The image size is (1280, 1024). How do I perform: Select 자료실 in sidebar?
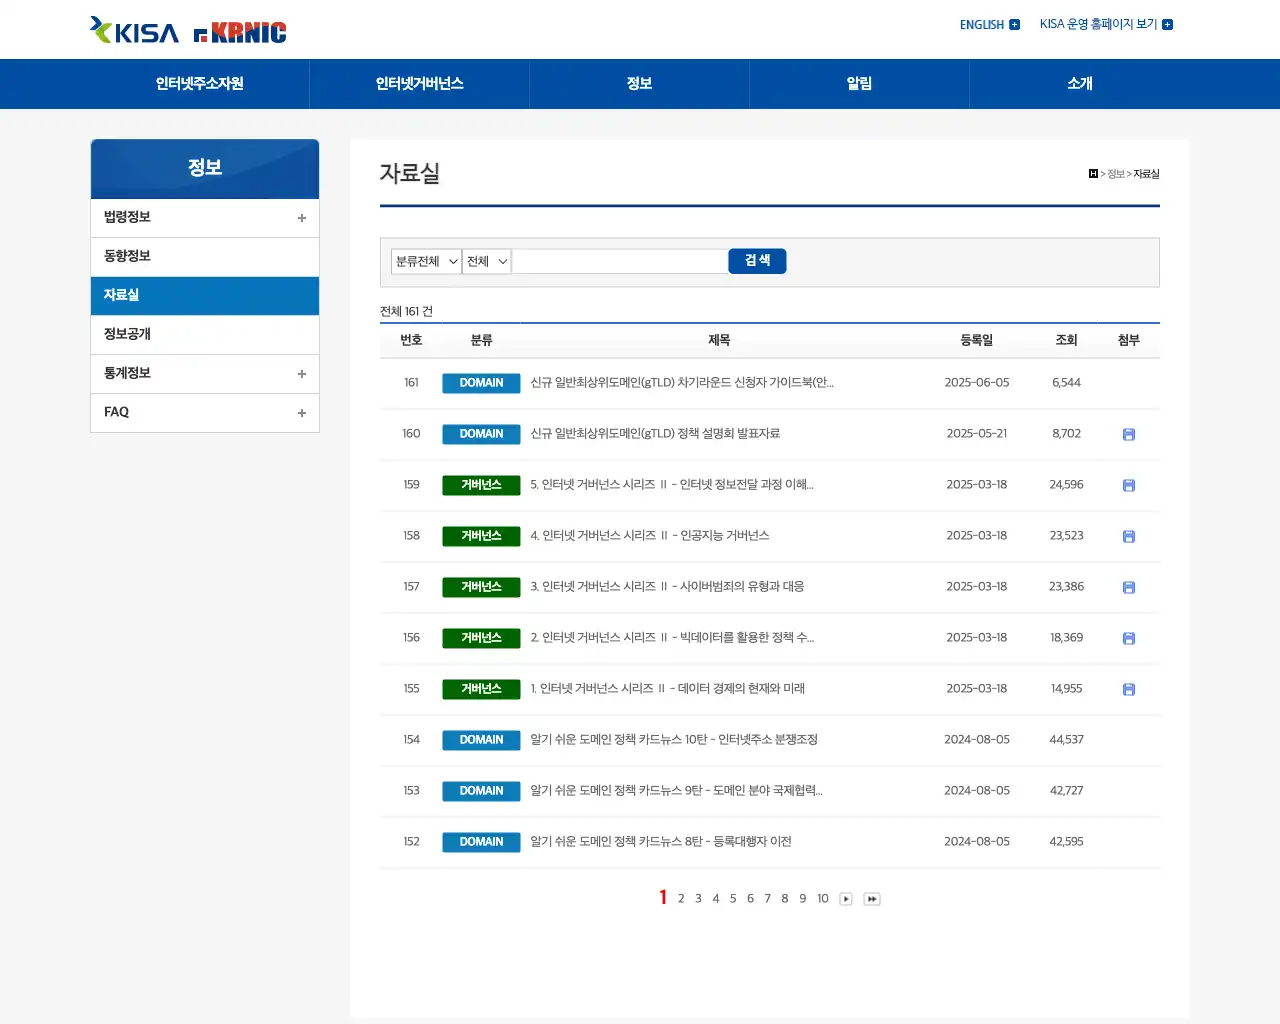205,296
